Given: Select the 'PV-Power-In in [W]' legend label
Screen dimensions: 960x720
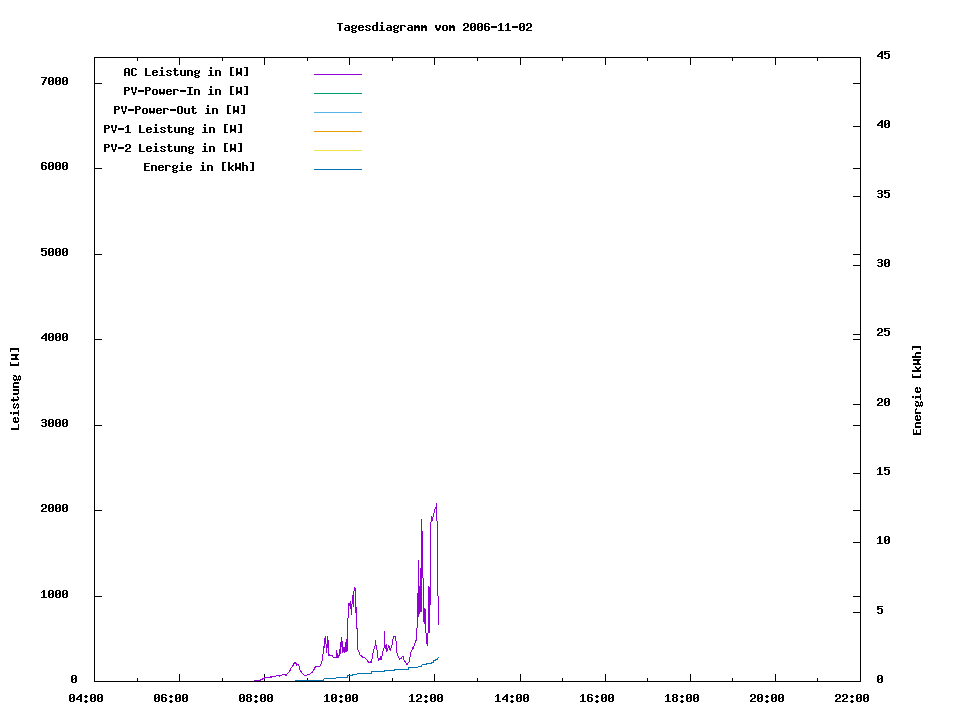Looking at the screenshot, I should (186, 91).
